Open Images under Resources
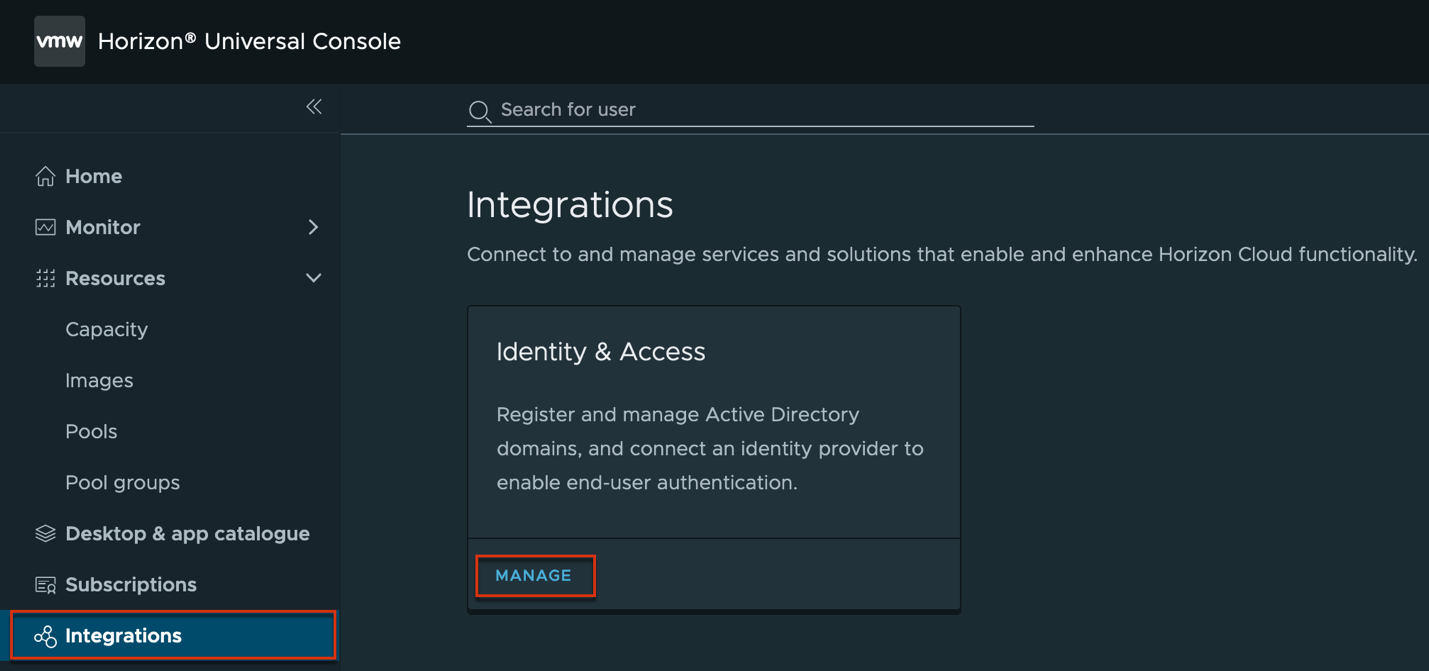 point(99,380)
